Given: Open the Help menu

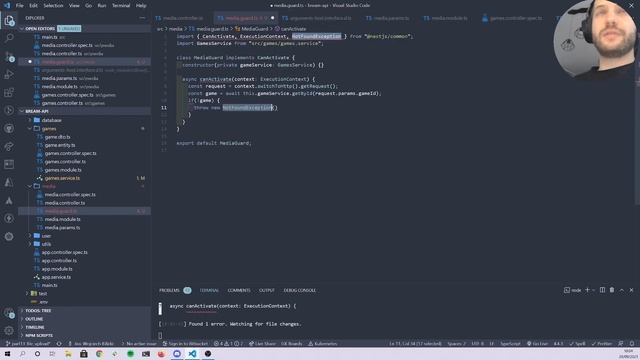Looking at the screenshot, I should (141, 6).
